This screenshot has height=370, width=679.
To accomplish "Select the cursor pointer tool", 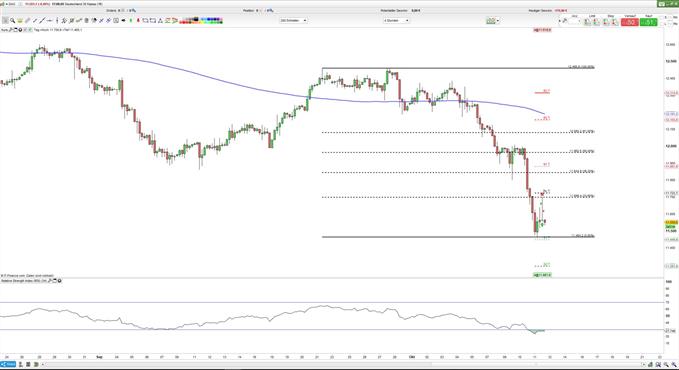I will 5,20.
